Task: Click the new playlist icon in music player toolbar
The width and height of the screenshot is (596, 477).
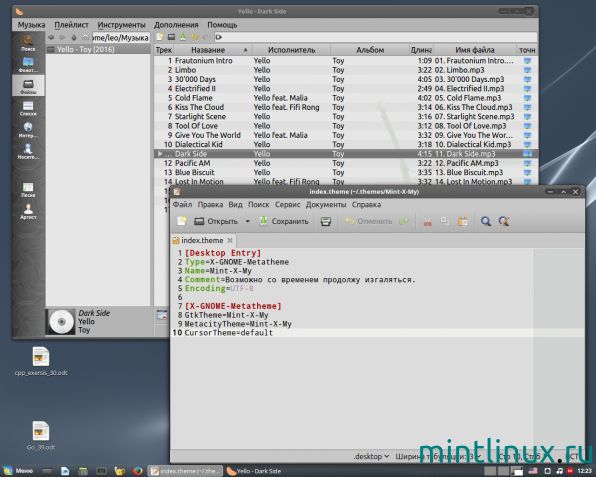Action: [160, 37]
